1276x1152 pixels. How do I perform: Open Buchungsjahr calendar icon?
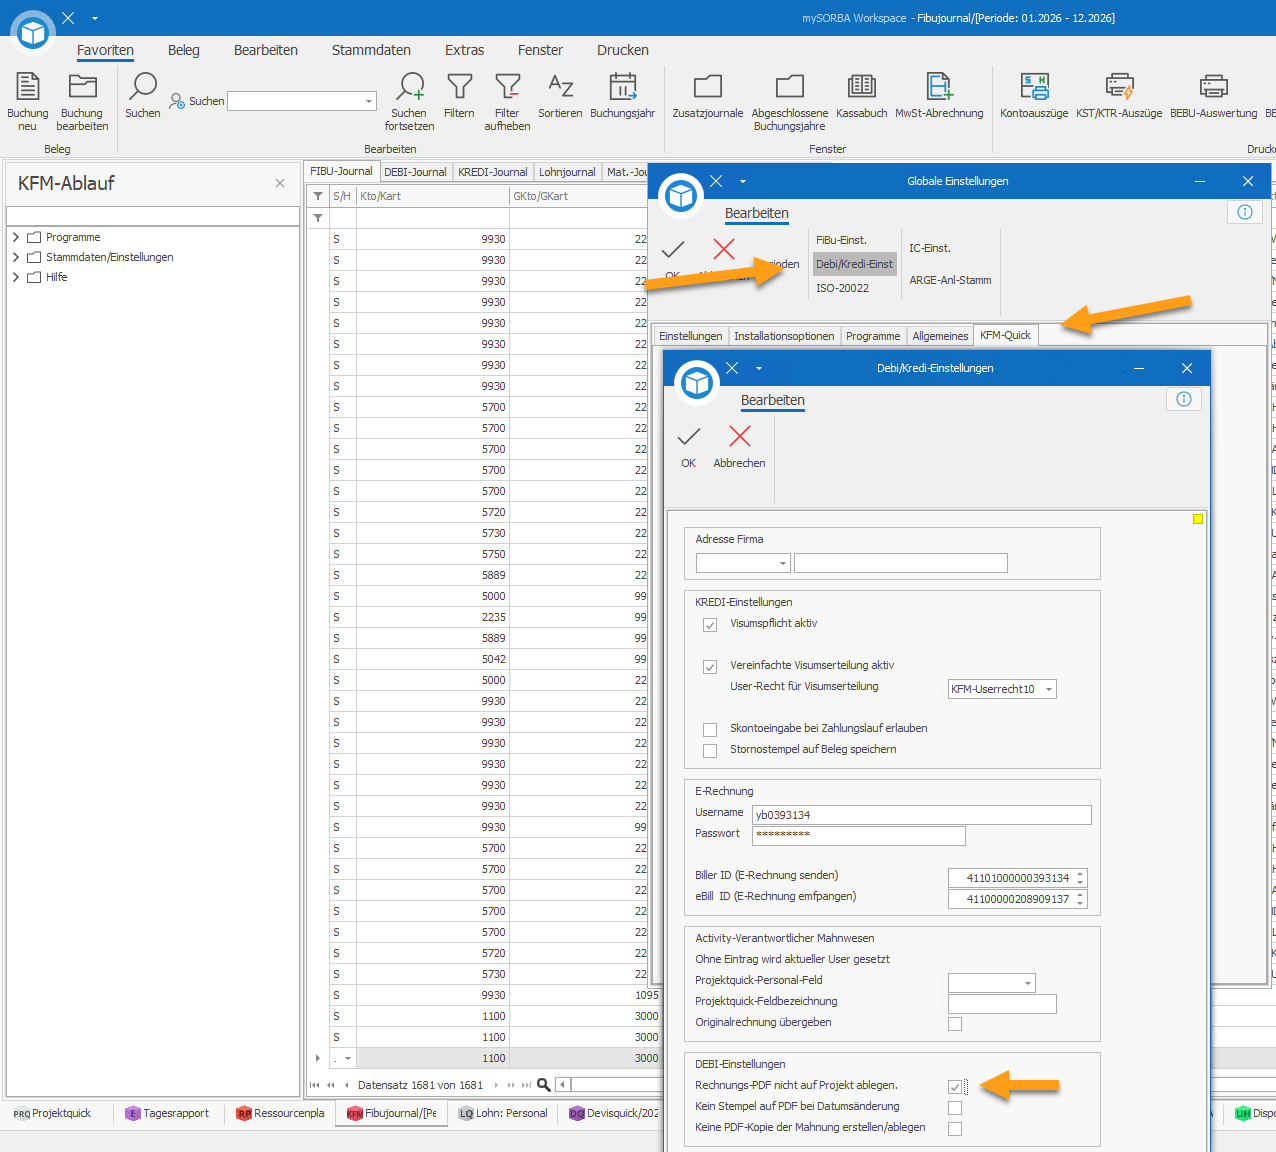623,87
